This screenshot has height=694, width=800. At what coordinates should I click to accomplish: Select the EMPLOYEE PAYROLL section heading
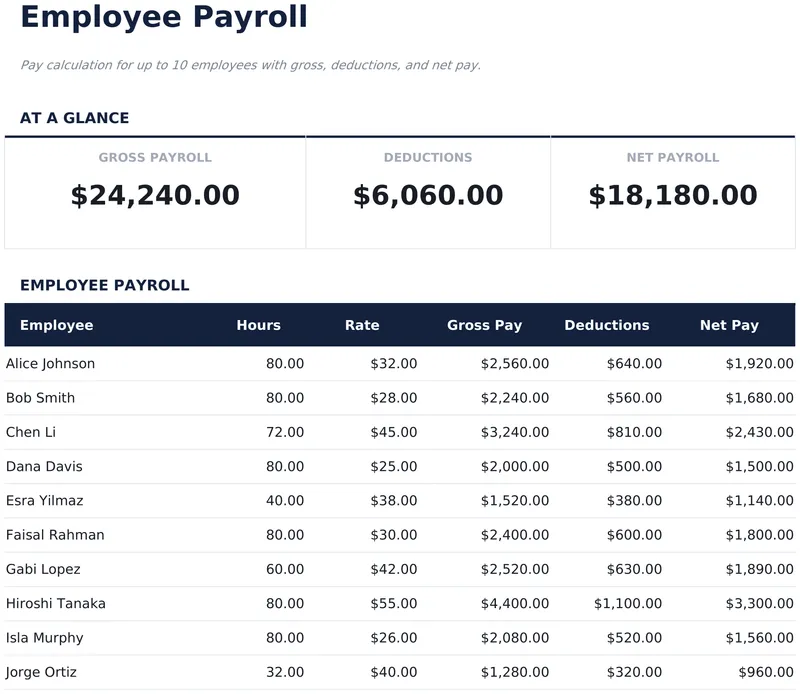[x=105, y=285]
